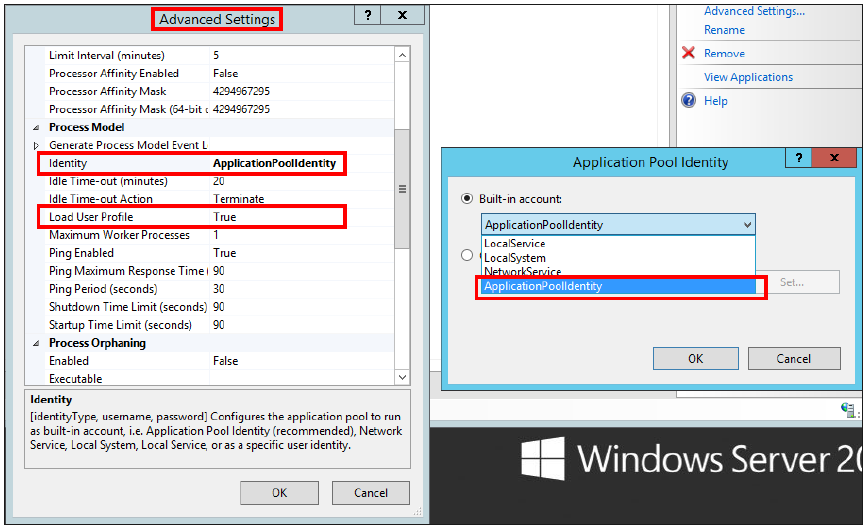
Task: Click Cancel in Advanced Settings dialog
Action: (x=370, y=492)
